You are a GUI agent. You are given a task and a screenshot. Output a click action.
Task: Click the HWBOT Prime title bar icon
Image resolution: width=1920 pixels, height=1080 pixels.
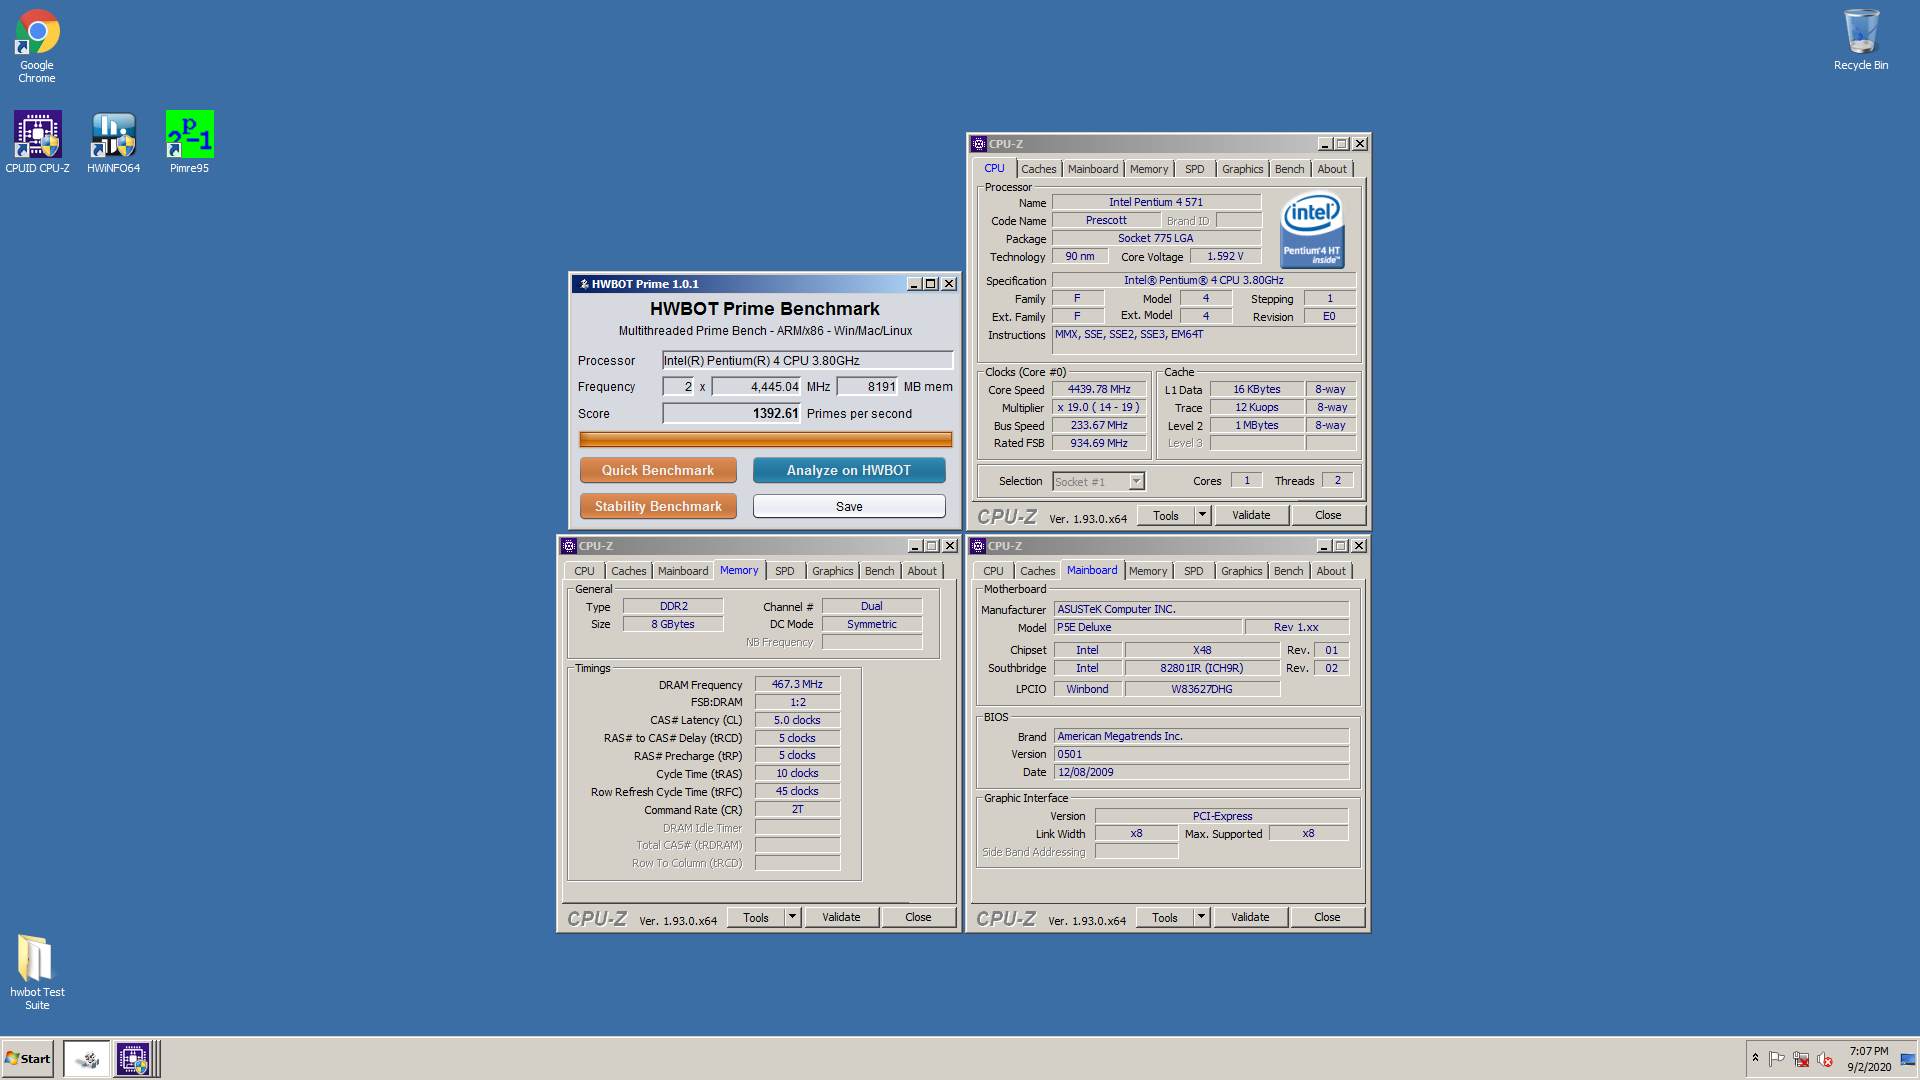[584, 284]
